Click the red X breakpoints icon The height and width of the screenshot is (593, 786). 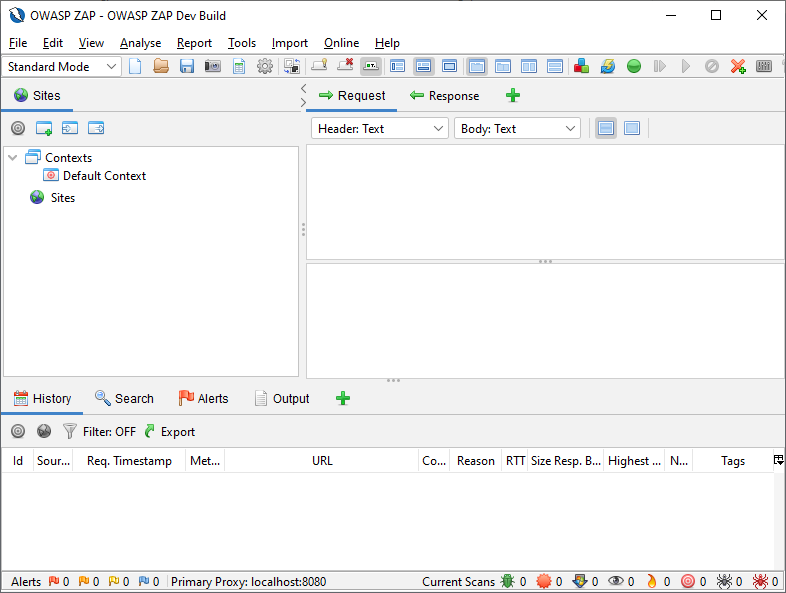pos(738,67)
